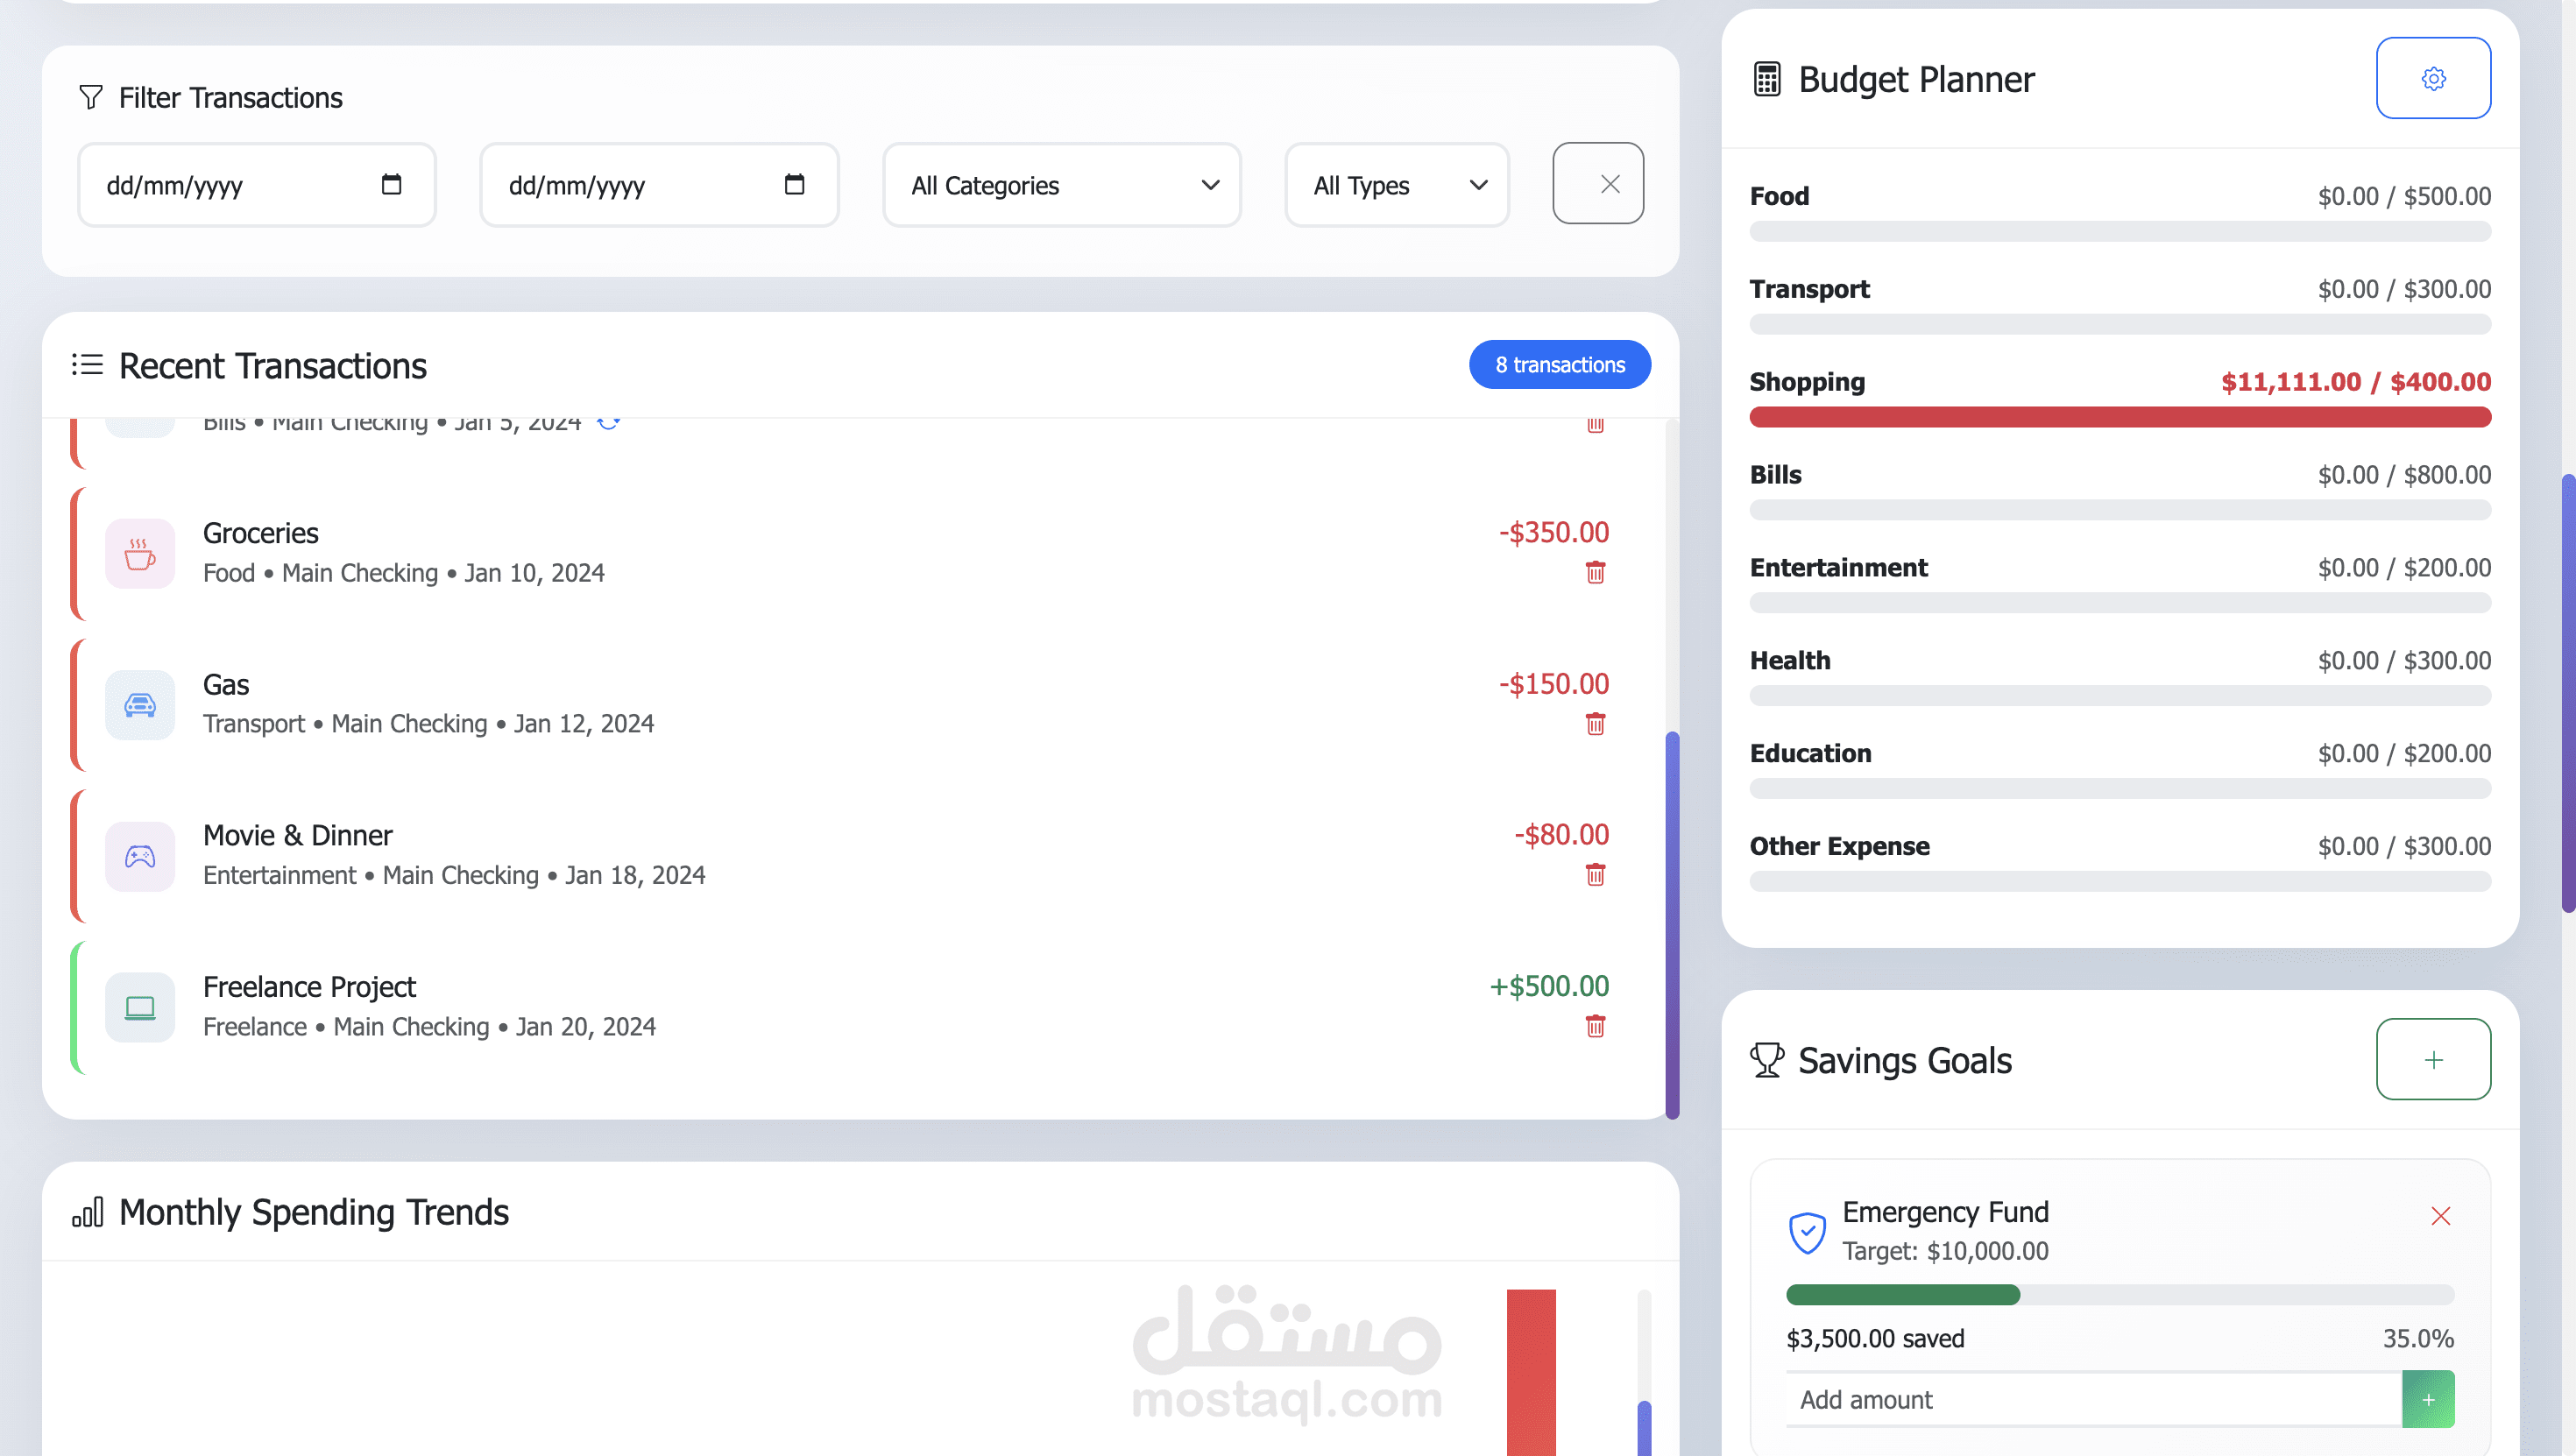
Task: Clear filters with the X button
Action: coord(1598,184)
